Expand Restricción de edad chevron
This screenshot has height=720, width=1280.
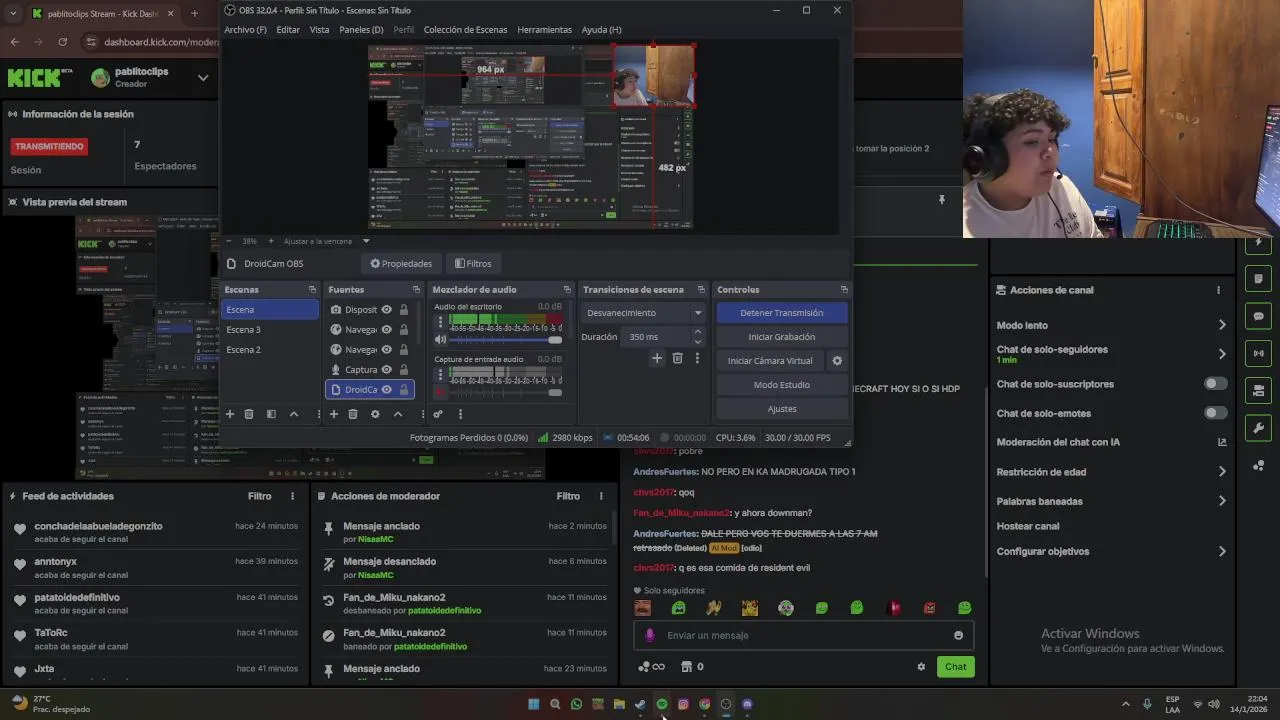coord(1221,472)
